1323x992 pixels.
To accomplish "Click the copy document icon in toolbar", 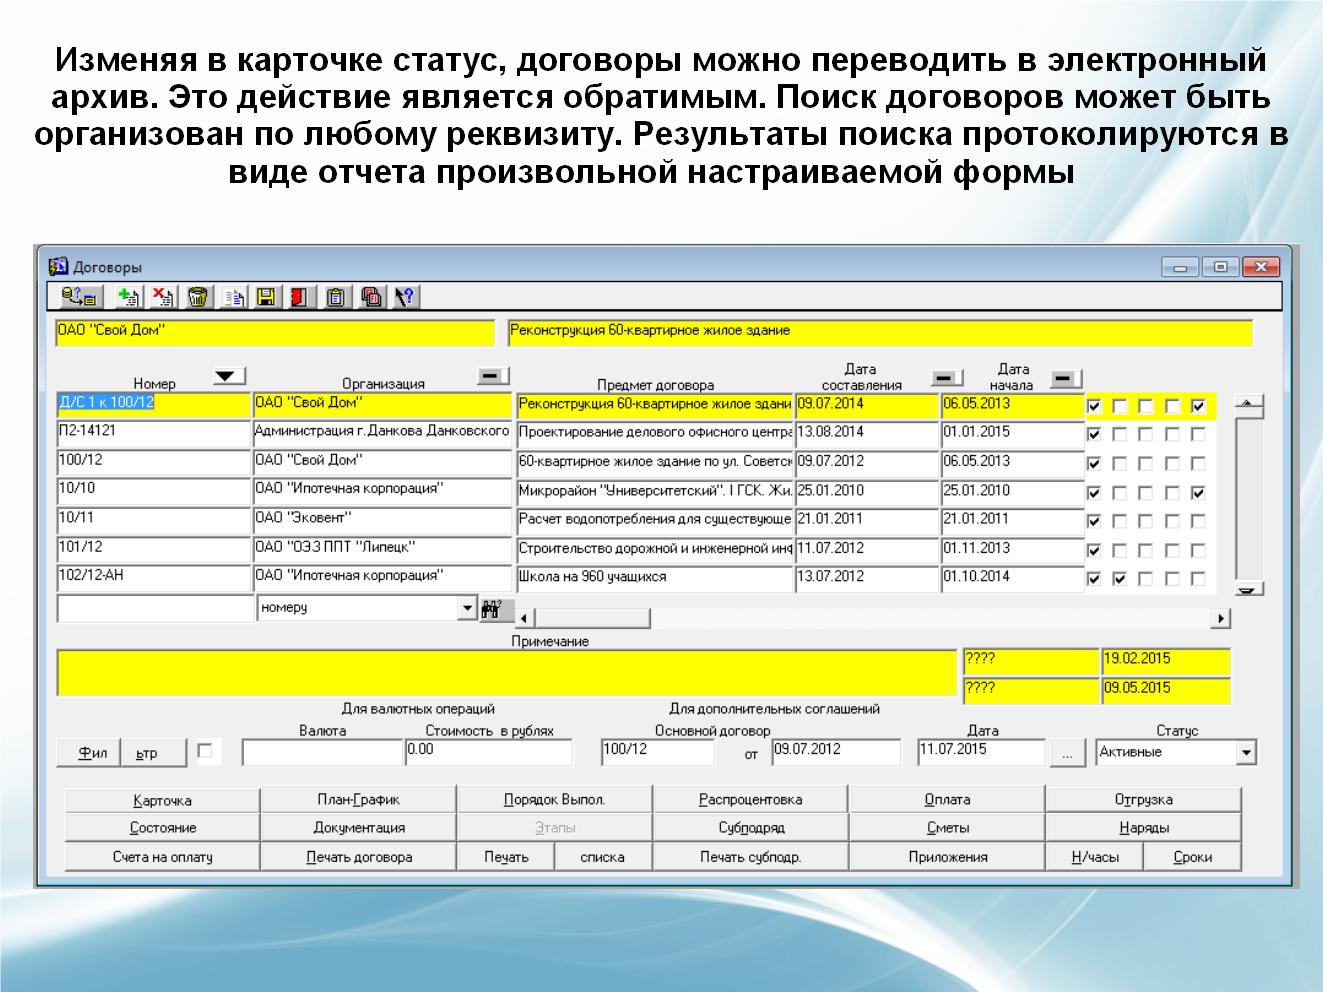I will point(233,296).
